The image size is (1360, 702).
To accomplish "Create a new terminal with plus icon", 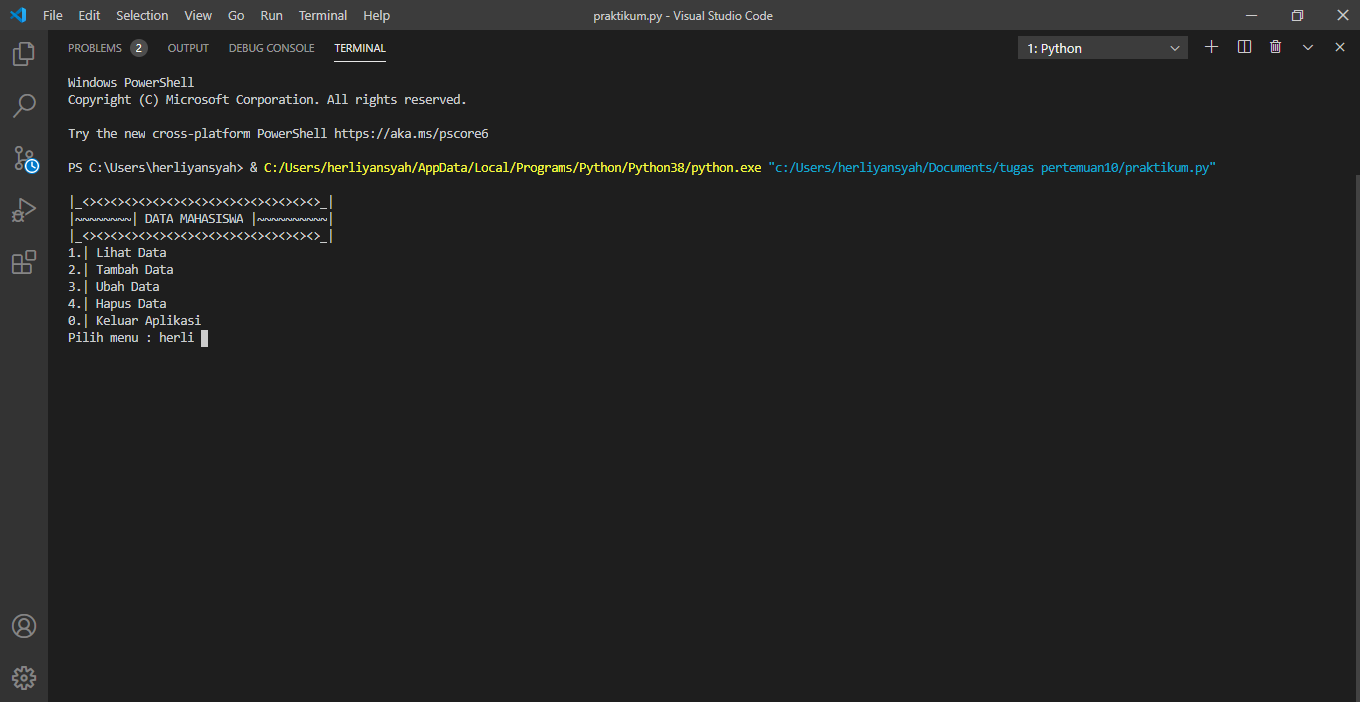I will [1211, 47].
